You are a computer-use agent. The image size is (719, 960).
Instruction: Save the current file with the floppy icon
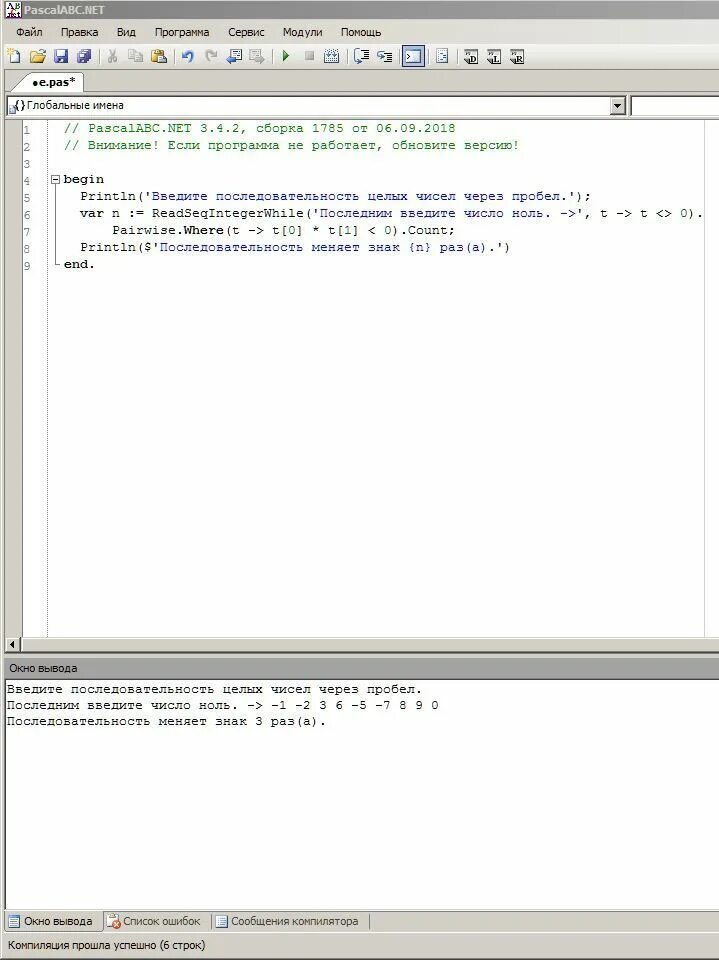61,56
